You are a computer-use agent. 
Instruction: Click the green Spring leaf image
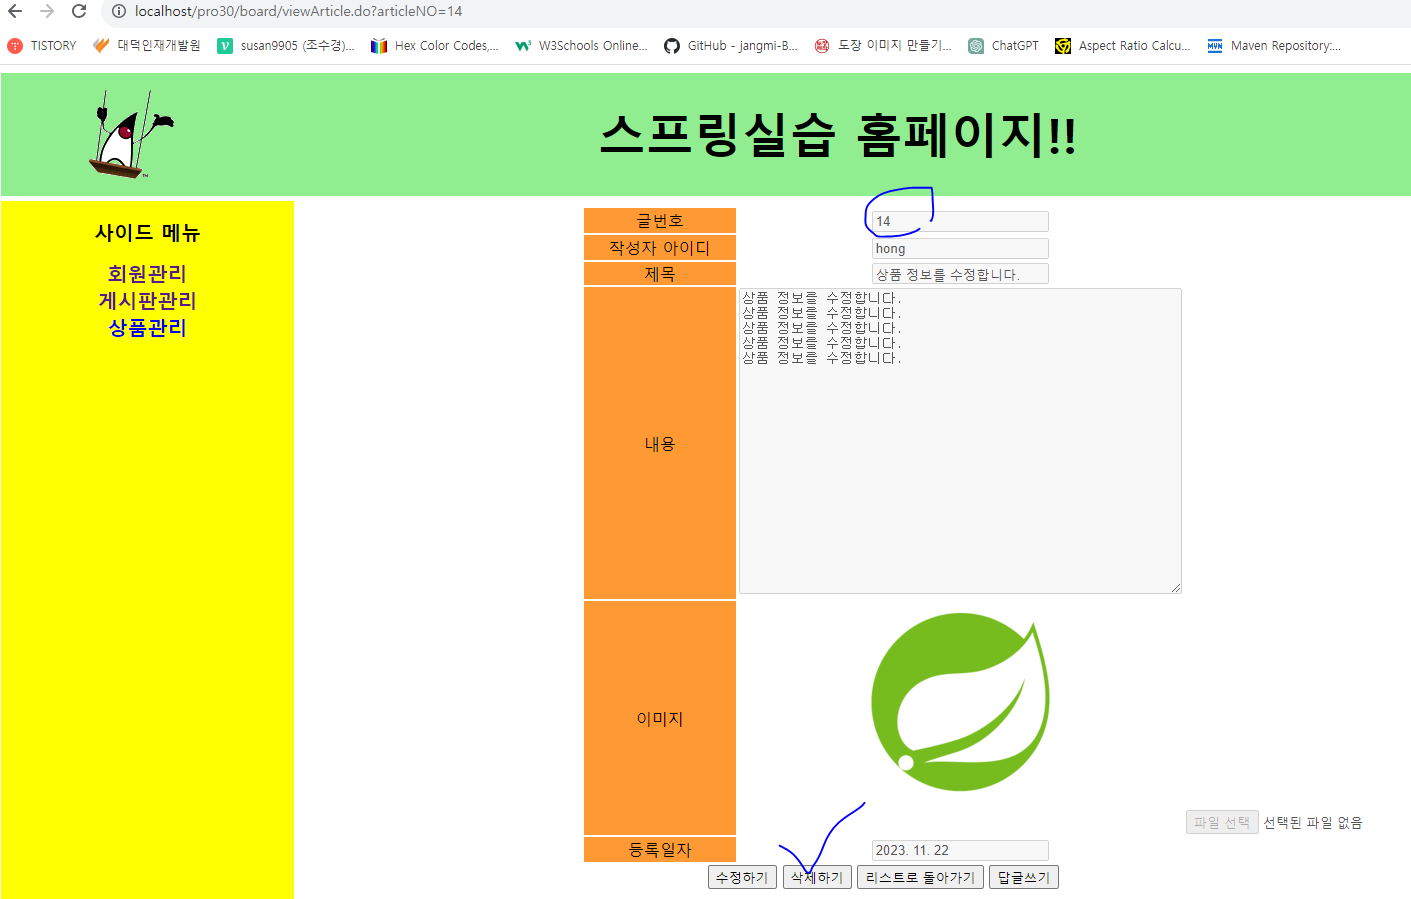[960, 704]
